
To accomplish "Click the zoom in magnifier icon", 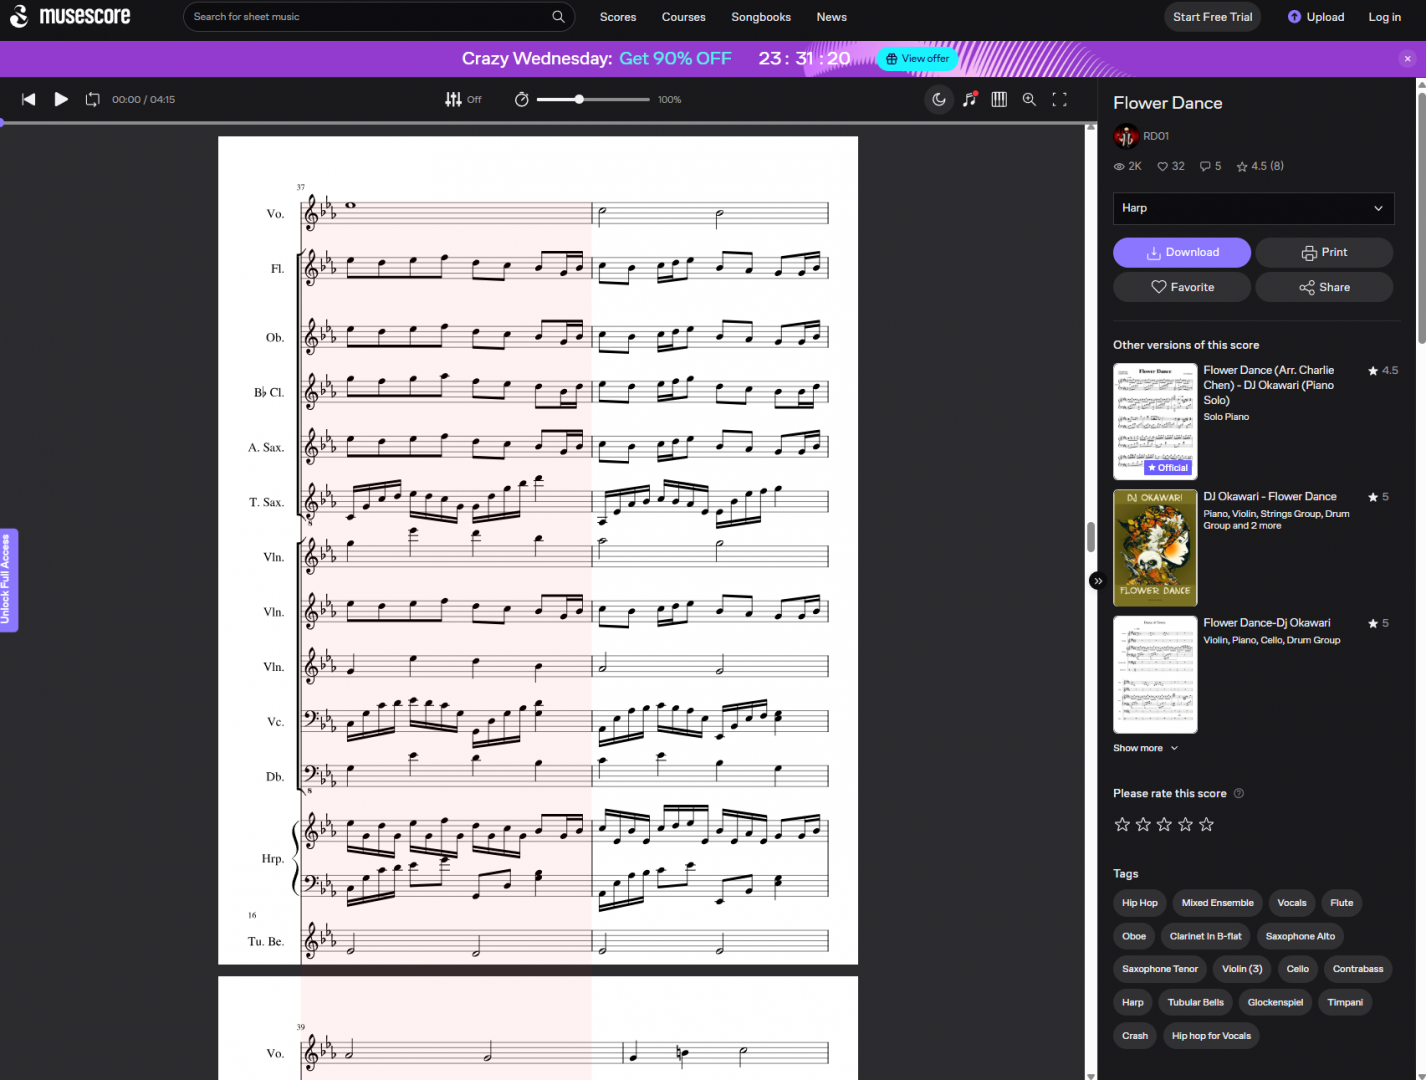I will [1029, 99].
